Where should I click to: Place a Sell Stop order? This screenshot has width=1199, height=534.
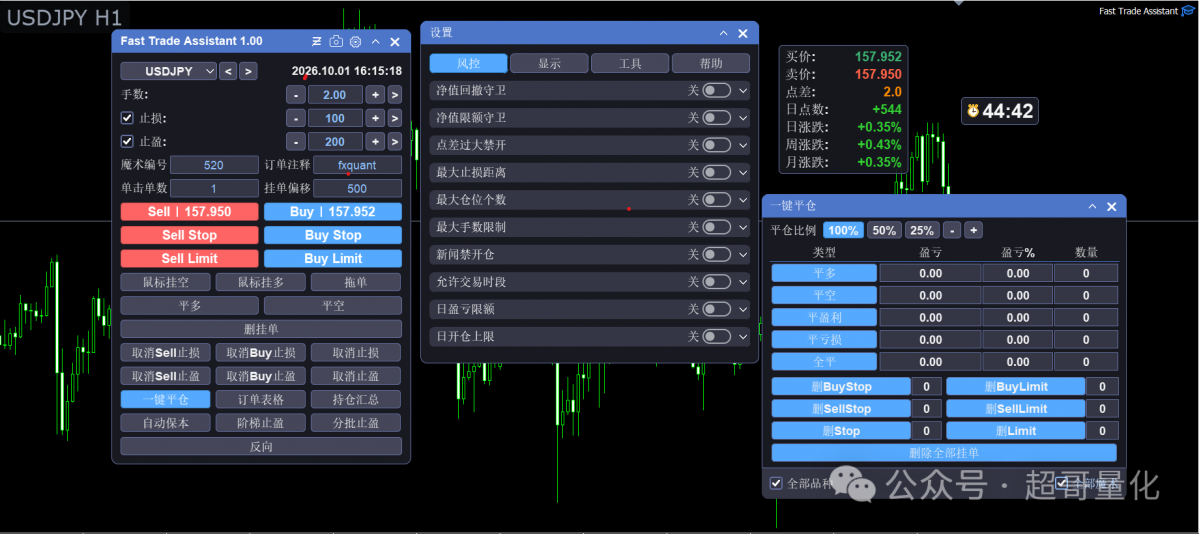tap(190, 235)
